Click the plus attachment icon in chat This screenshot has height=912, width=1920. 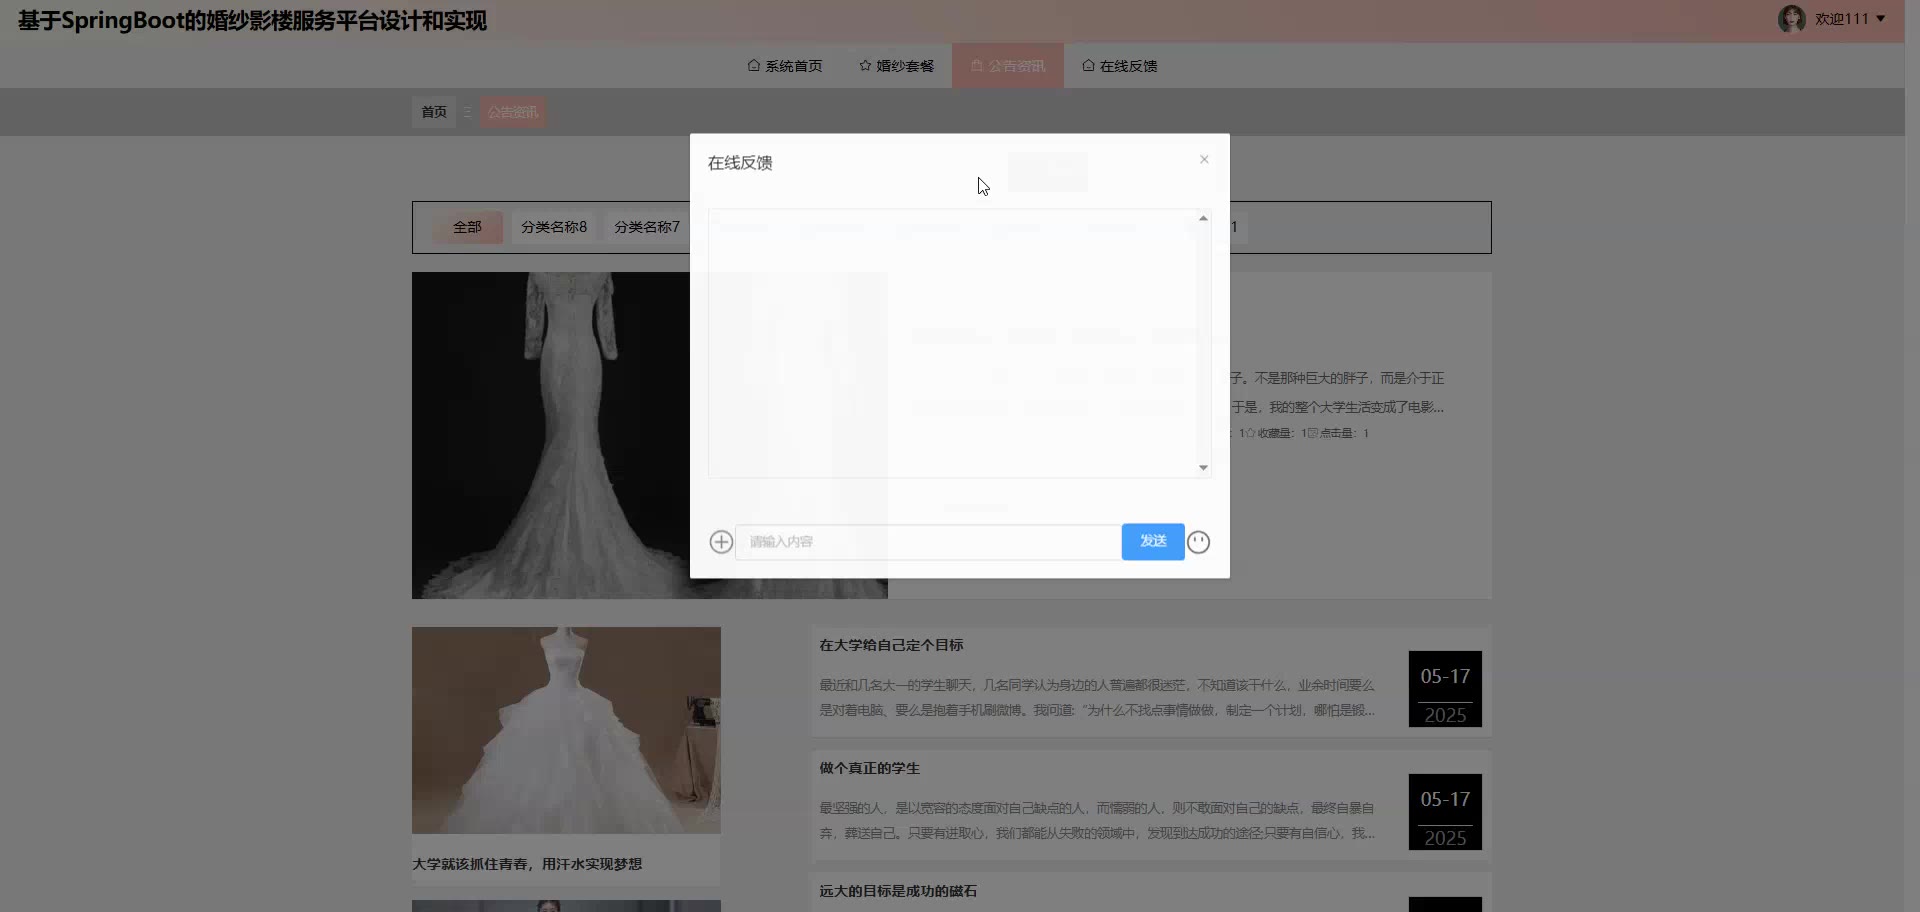(721, 542)
